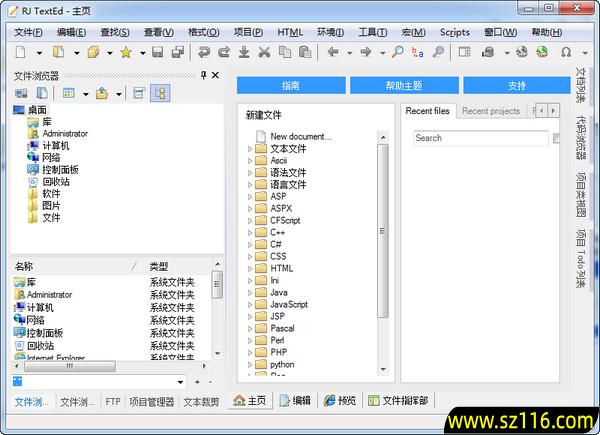
Task: Click the folder up icon in file browser
Action: tap(102, 93)
